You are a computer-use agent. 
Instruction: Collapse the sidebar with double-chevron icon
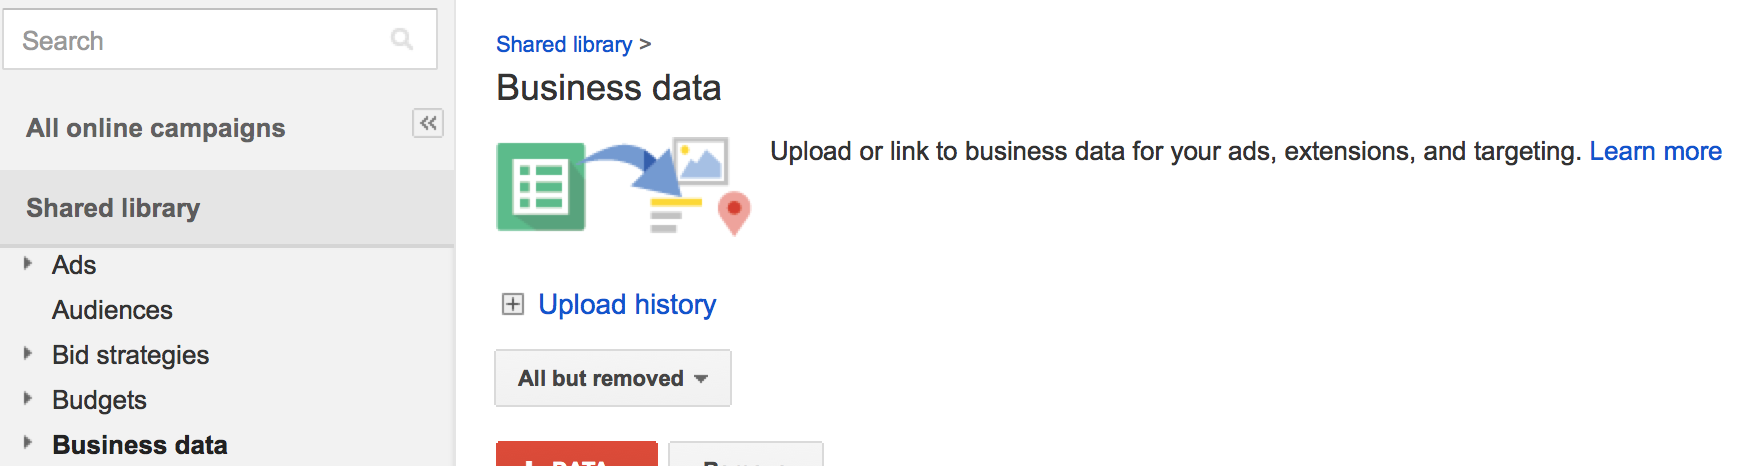pos(428,123)
